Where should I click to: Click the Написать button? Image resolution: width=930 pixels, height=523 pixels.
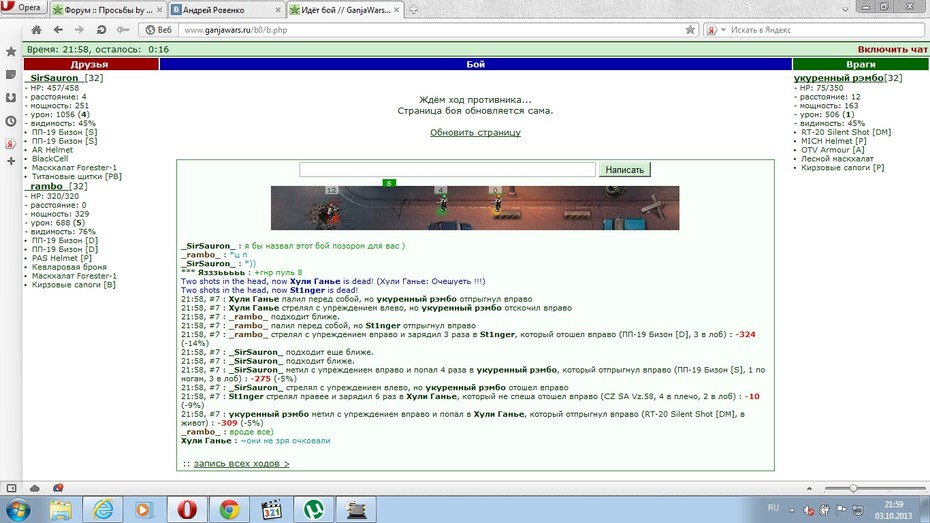(x=625, y=170)
